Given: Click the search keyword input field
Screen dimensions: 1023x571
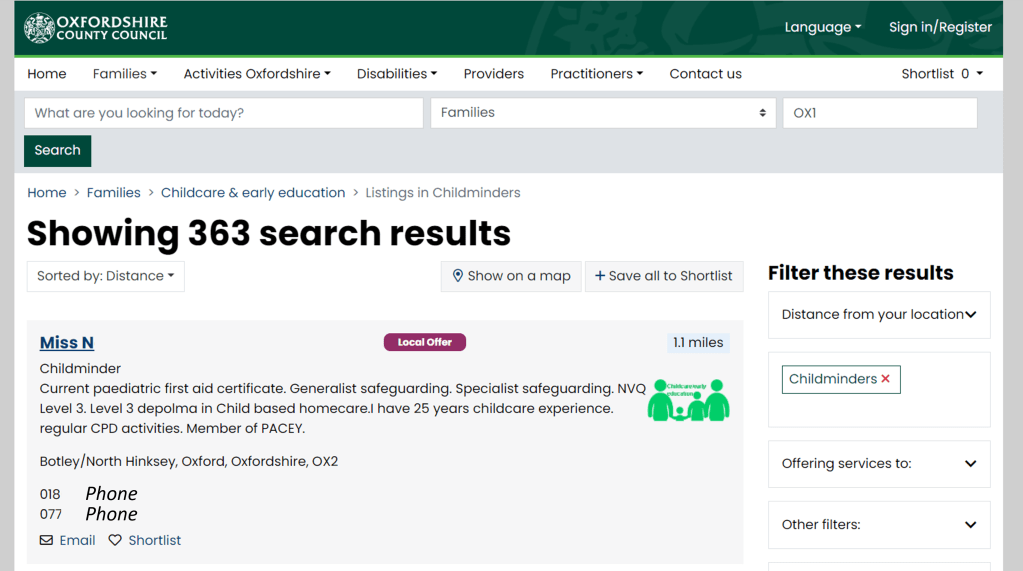Looking at the screenshot, I should (223, 113).
